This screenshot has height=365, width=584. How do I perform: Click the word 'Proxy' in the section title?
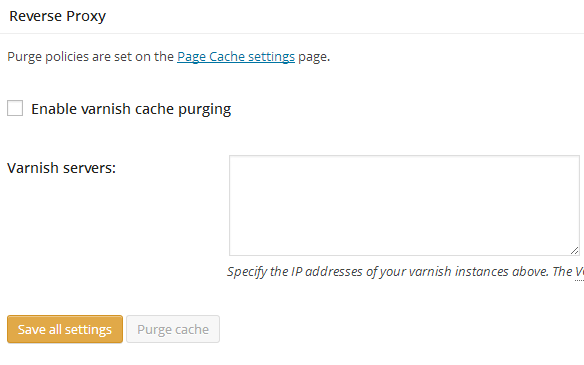pyautogui.click(x=86, y=16)
